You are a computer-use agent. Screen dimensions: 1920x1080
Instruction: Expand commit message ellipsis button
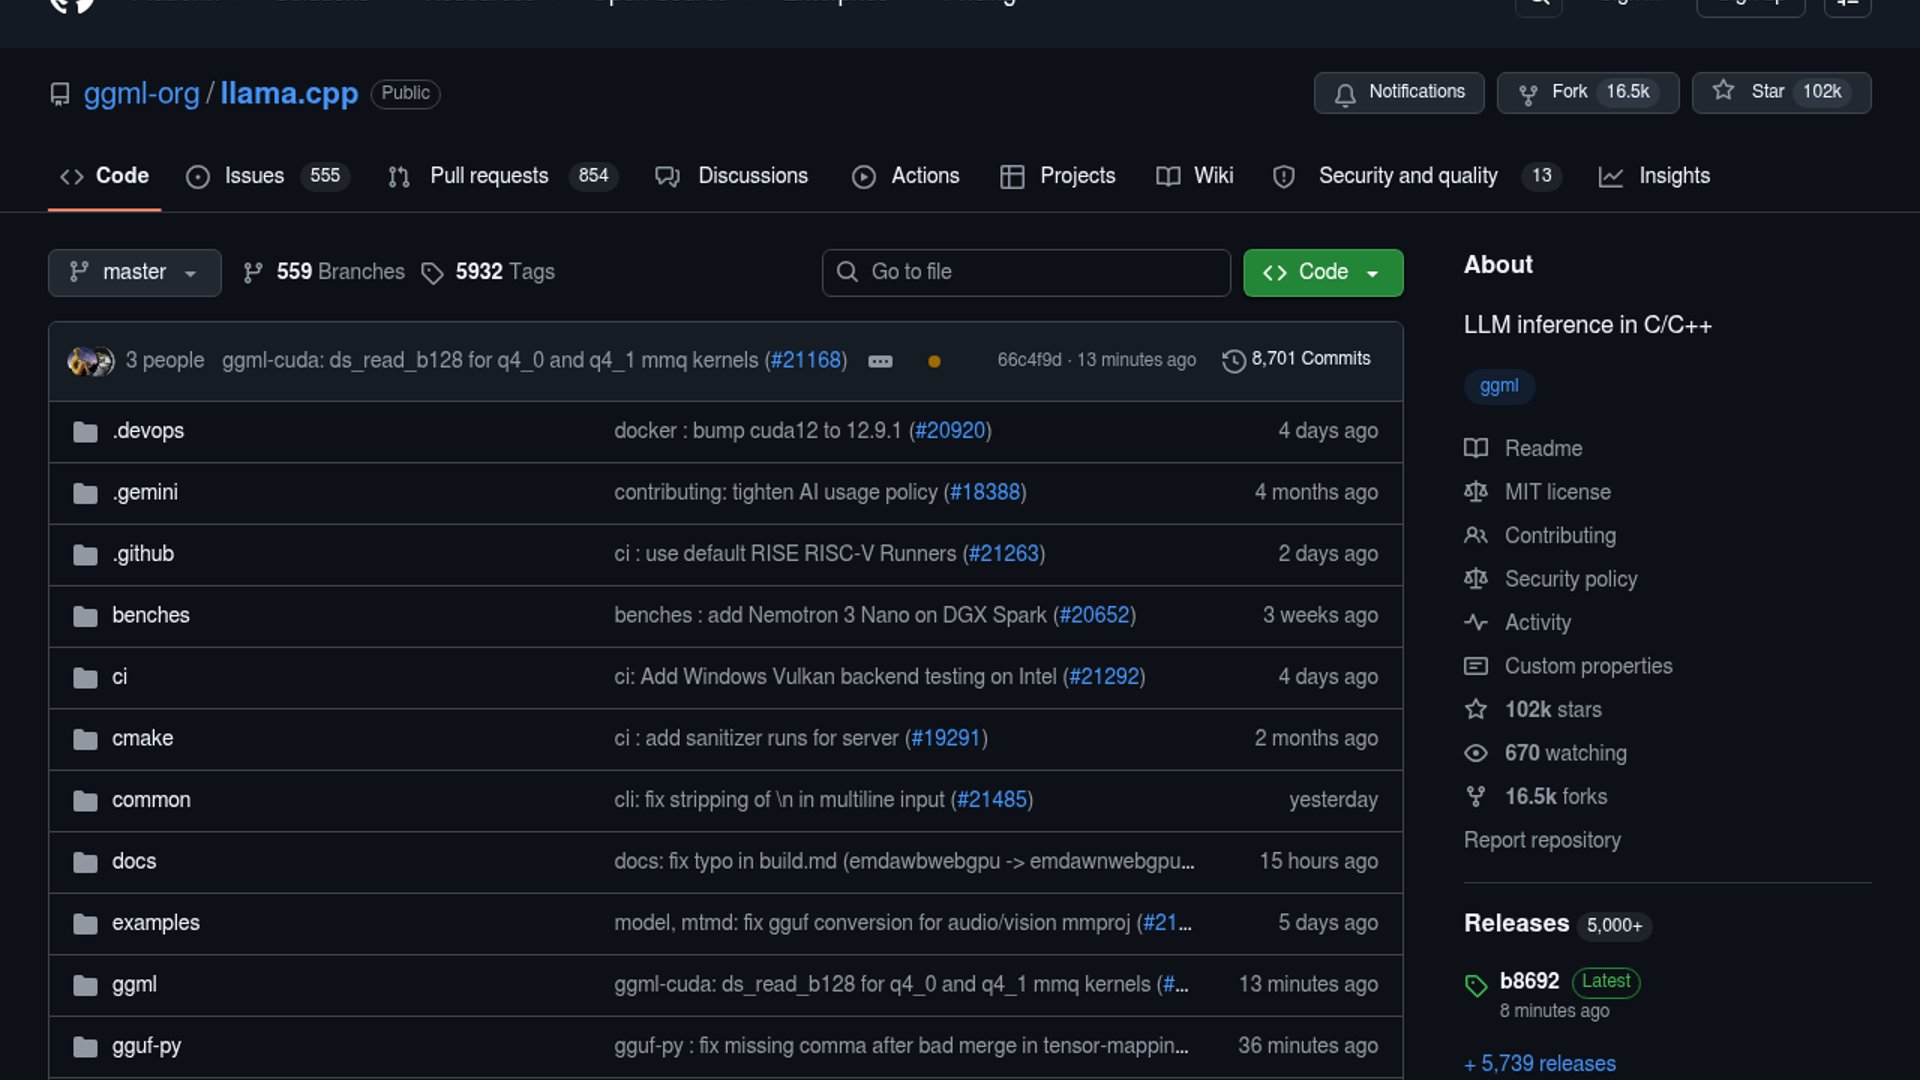click(880, 361)
